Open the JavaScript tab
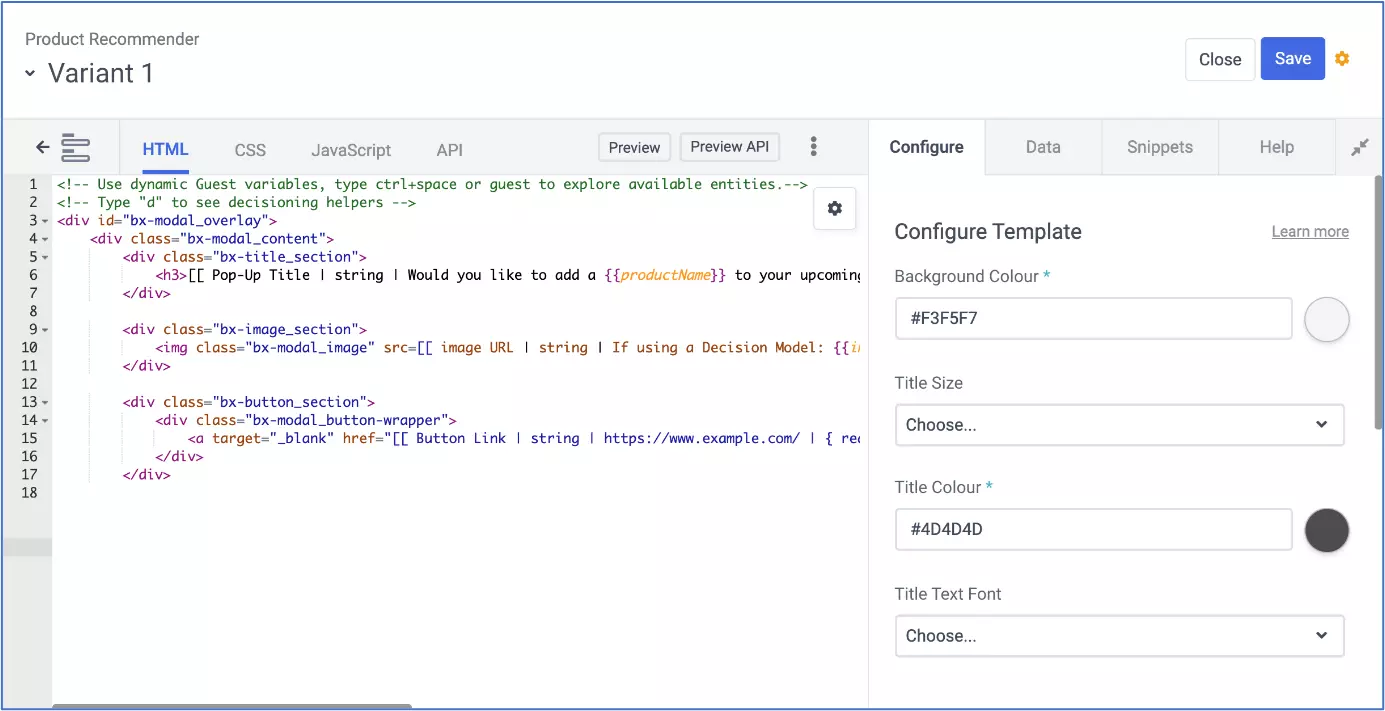Screen dimensions: 1385x711 (x=351, y=150)
